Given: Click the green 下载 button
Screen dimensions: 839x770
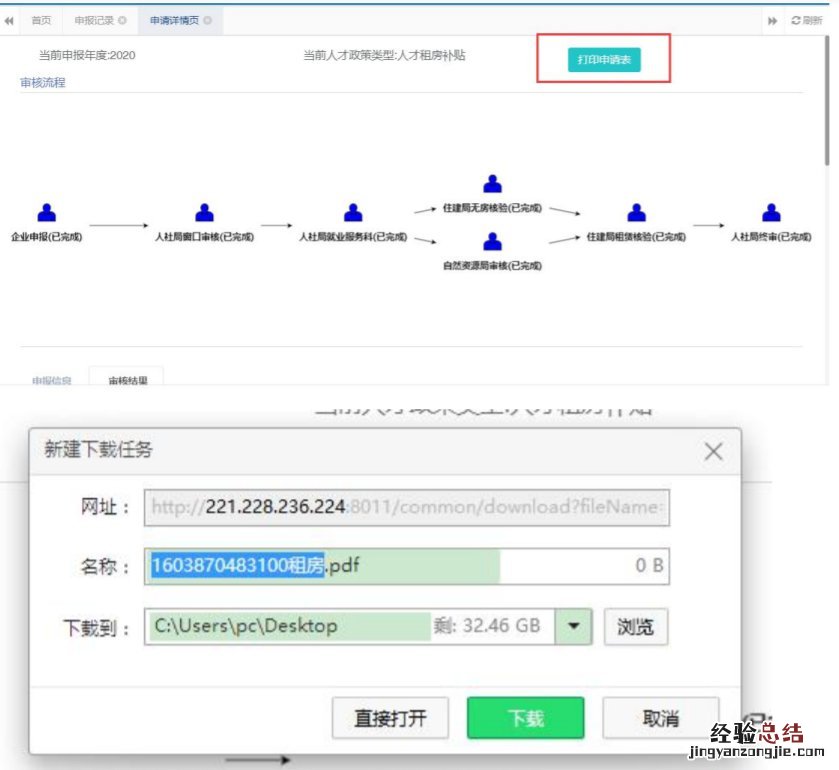Looking at the screenshot, I should (x=525, y=718).
